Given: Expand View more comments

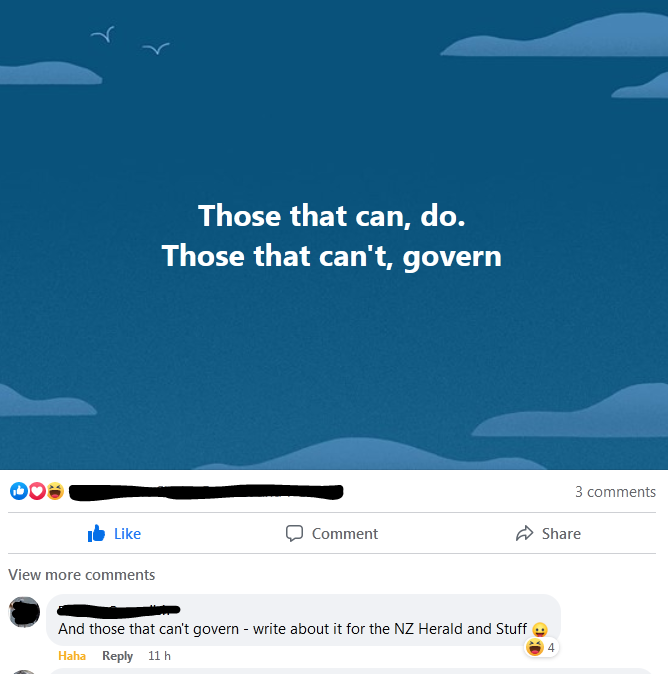Looking at the screenshot, I should pyautogui.click(x=82, y=575).
